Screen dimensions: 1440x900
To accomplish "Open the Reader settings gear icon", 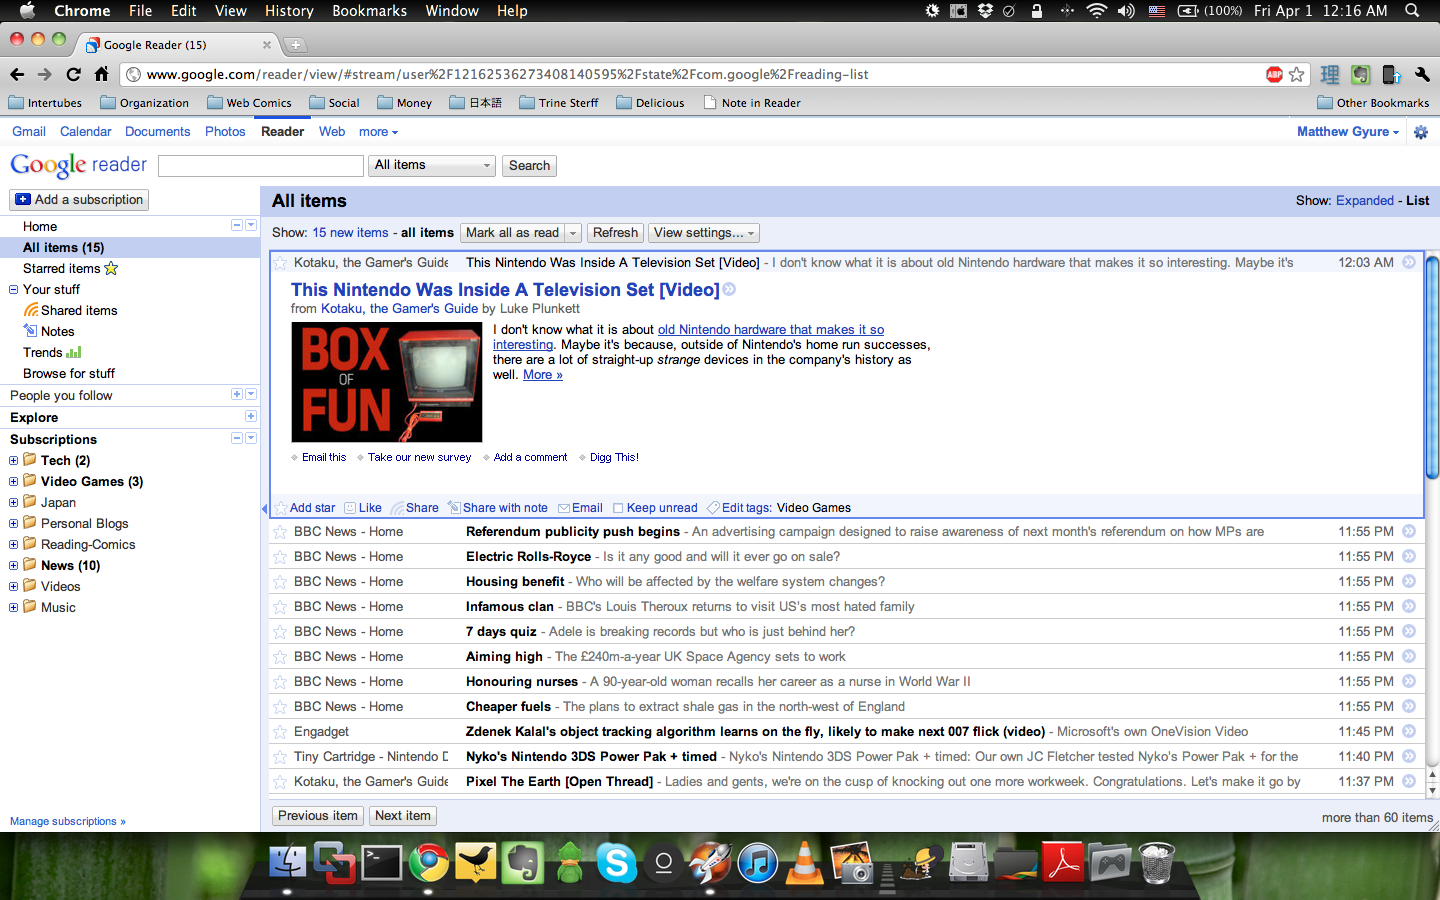I will (x=1421, y=132).
